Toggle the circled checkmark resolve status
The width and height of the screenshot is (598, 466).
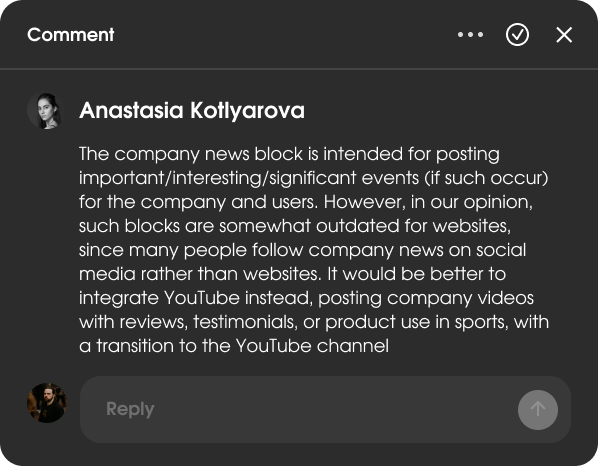click(517, 35)
